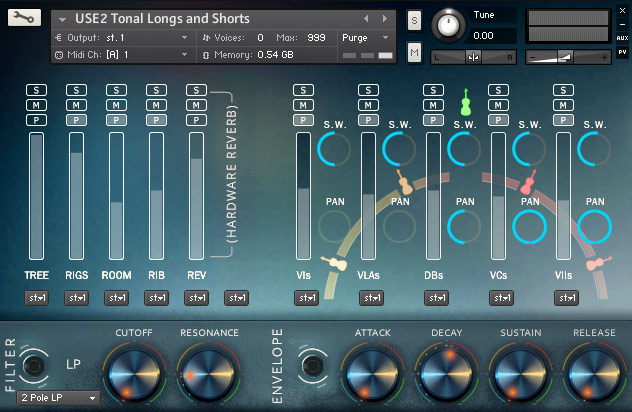Viewport: 632px width, 412px height.
Task: Open the AUX sends panel
Action: 622,38
